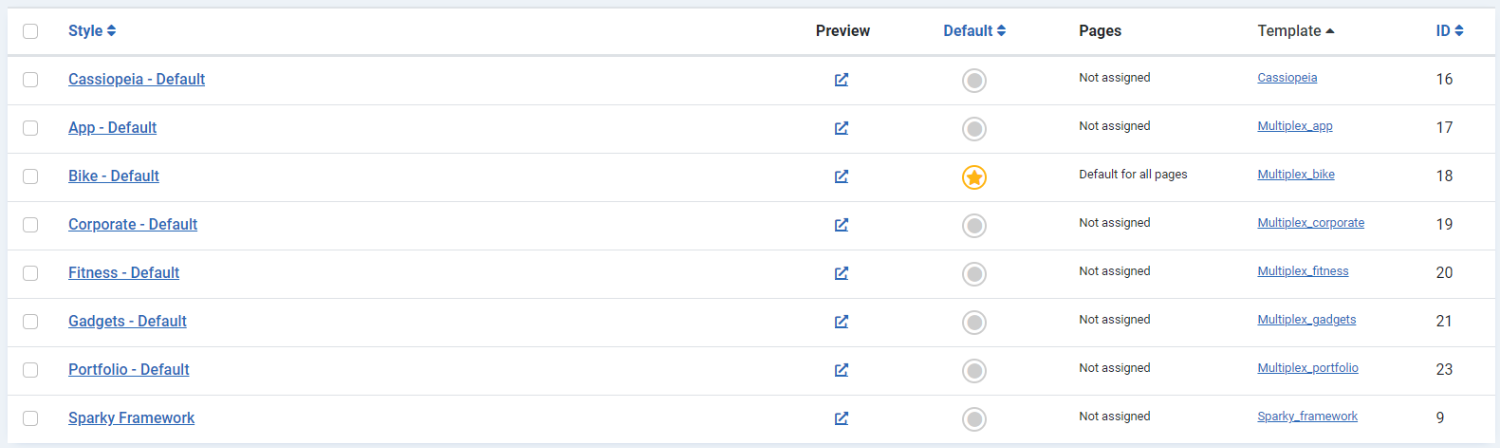The height and width of the screenshot is (448, 1500).
Task: Sort table by ID column
Action: point(1450,31)
